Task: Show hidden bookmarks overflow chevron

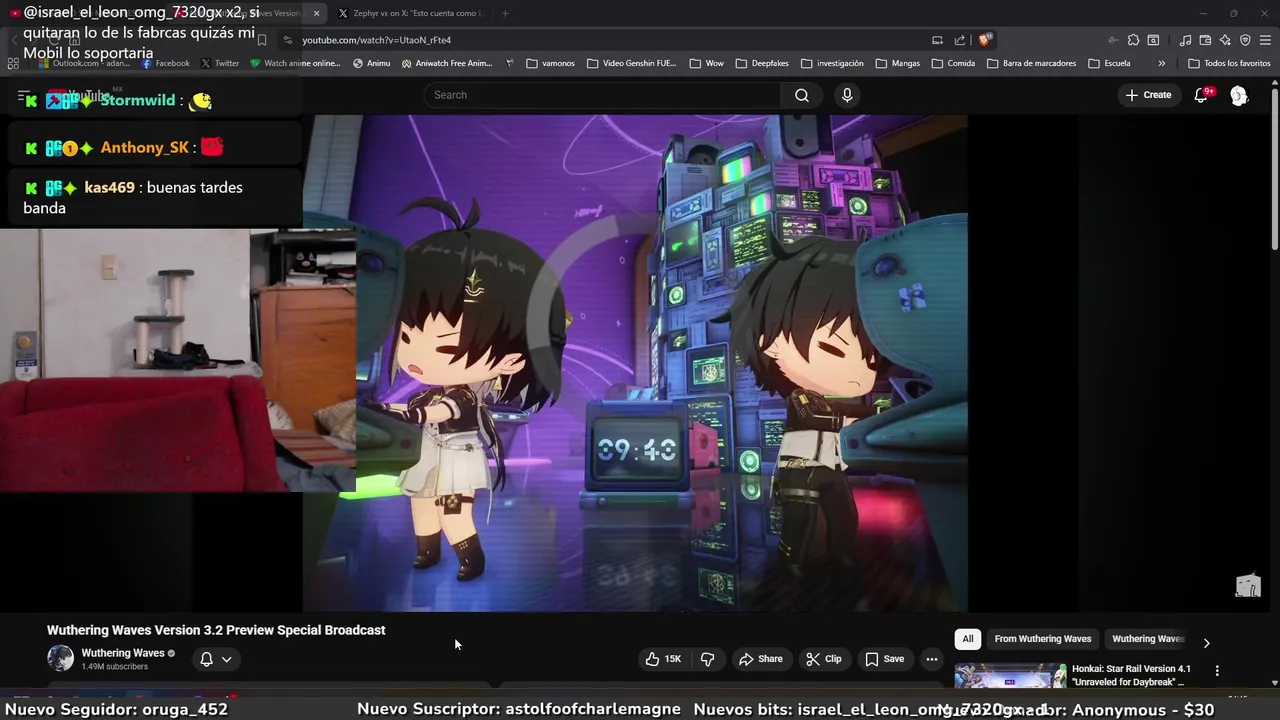Action: coord(1161,63)
